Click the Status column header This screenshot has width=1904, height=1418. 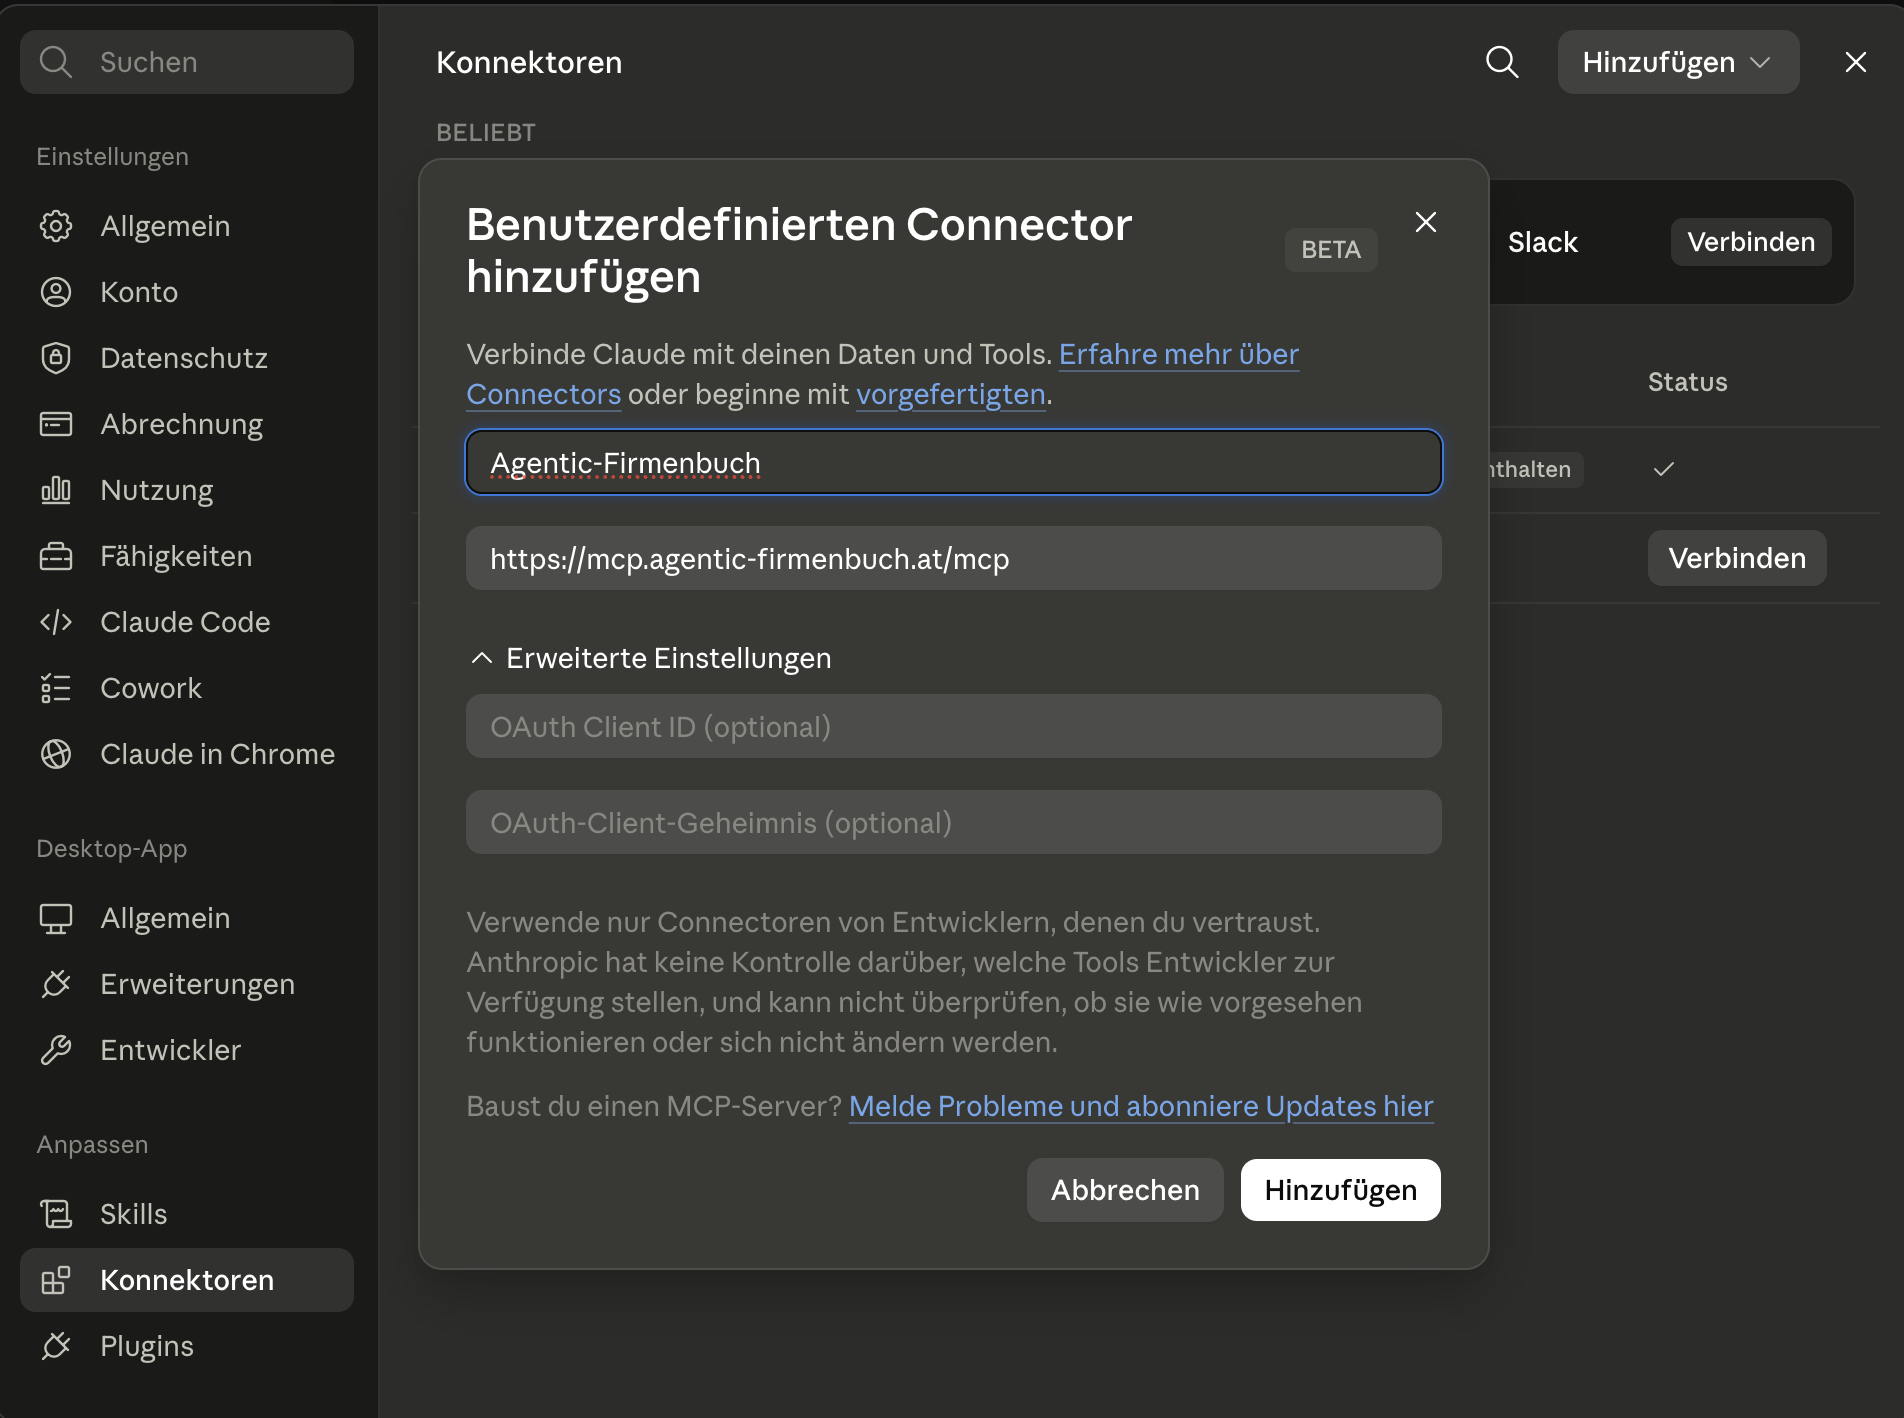click(1688, 382)
